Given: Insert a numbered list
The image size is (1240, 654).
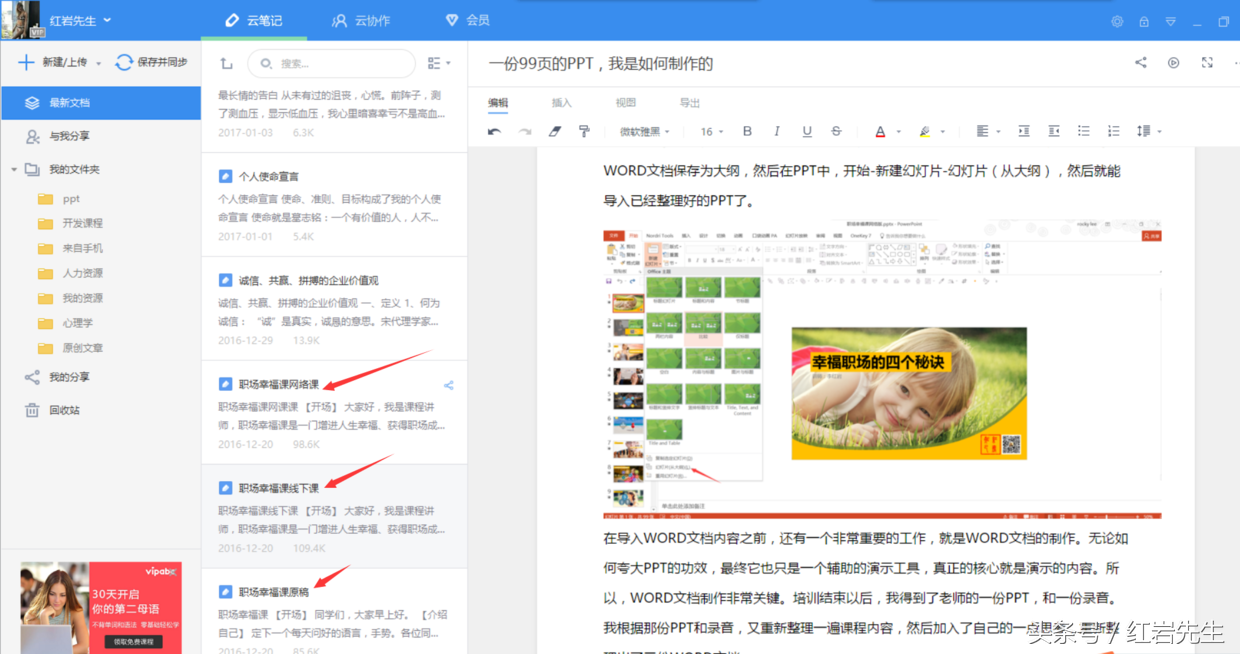Looking at the screenshot, I should (x=1114, y=131).
